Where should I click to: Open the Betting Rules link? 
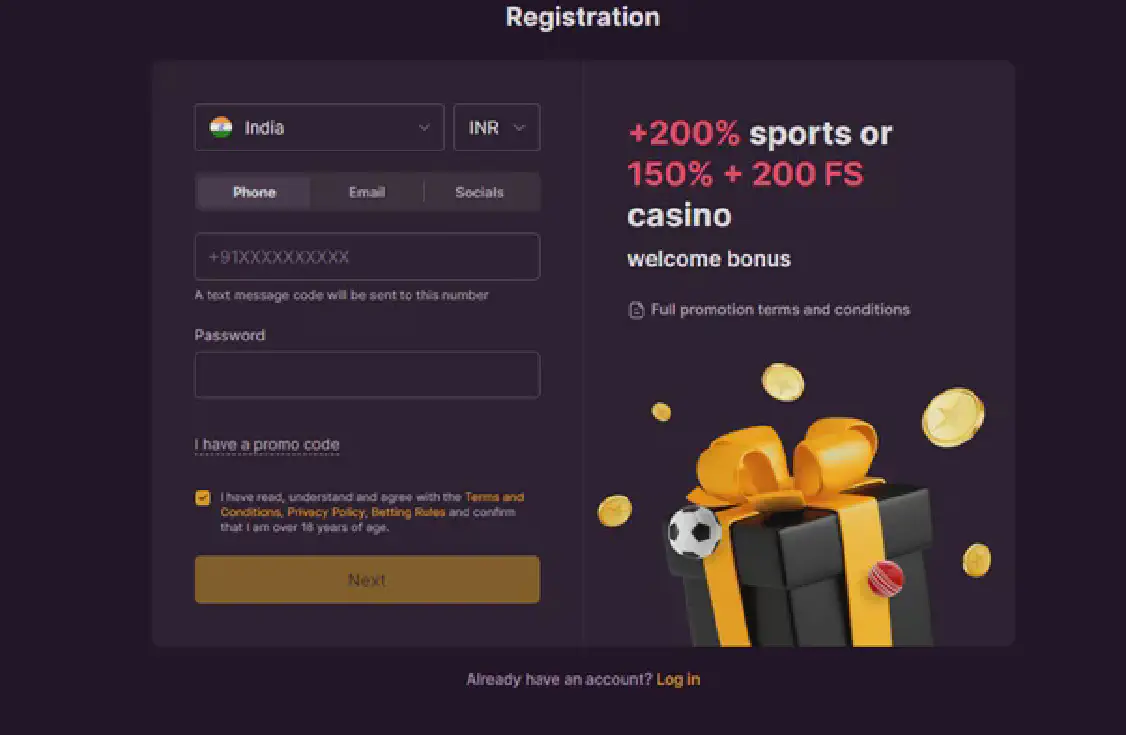coord(408,512)
